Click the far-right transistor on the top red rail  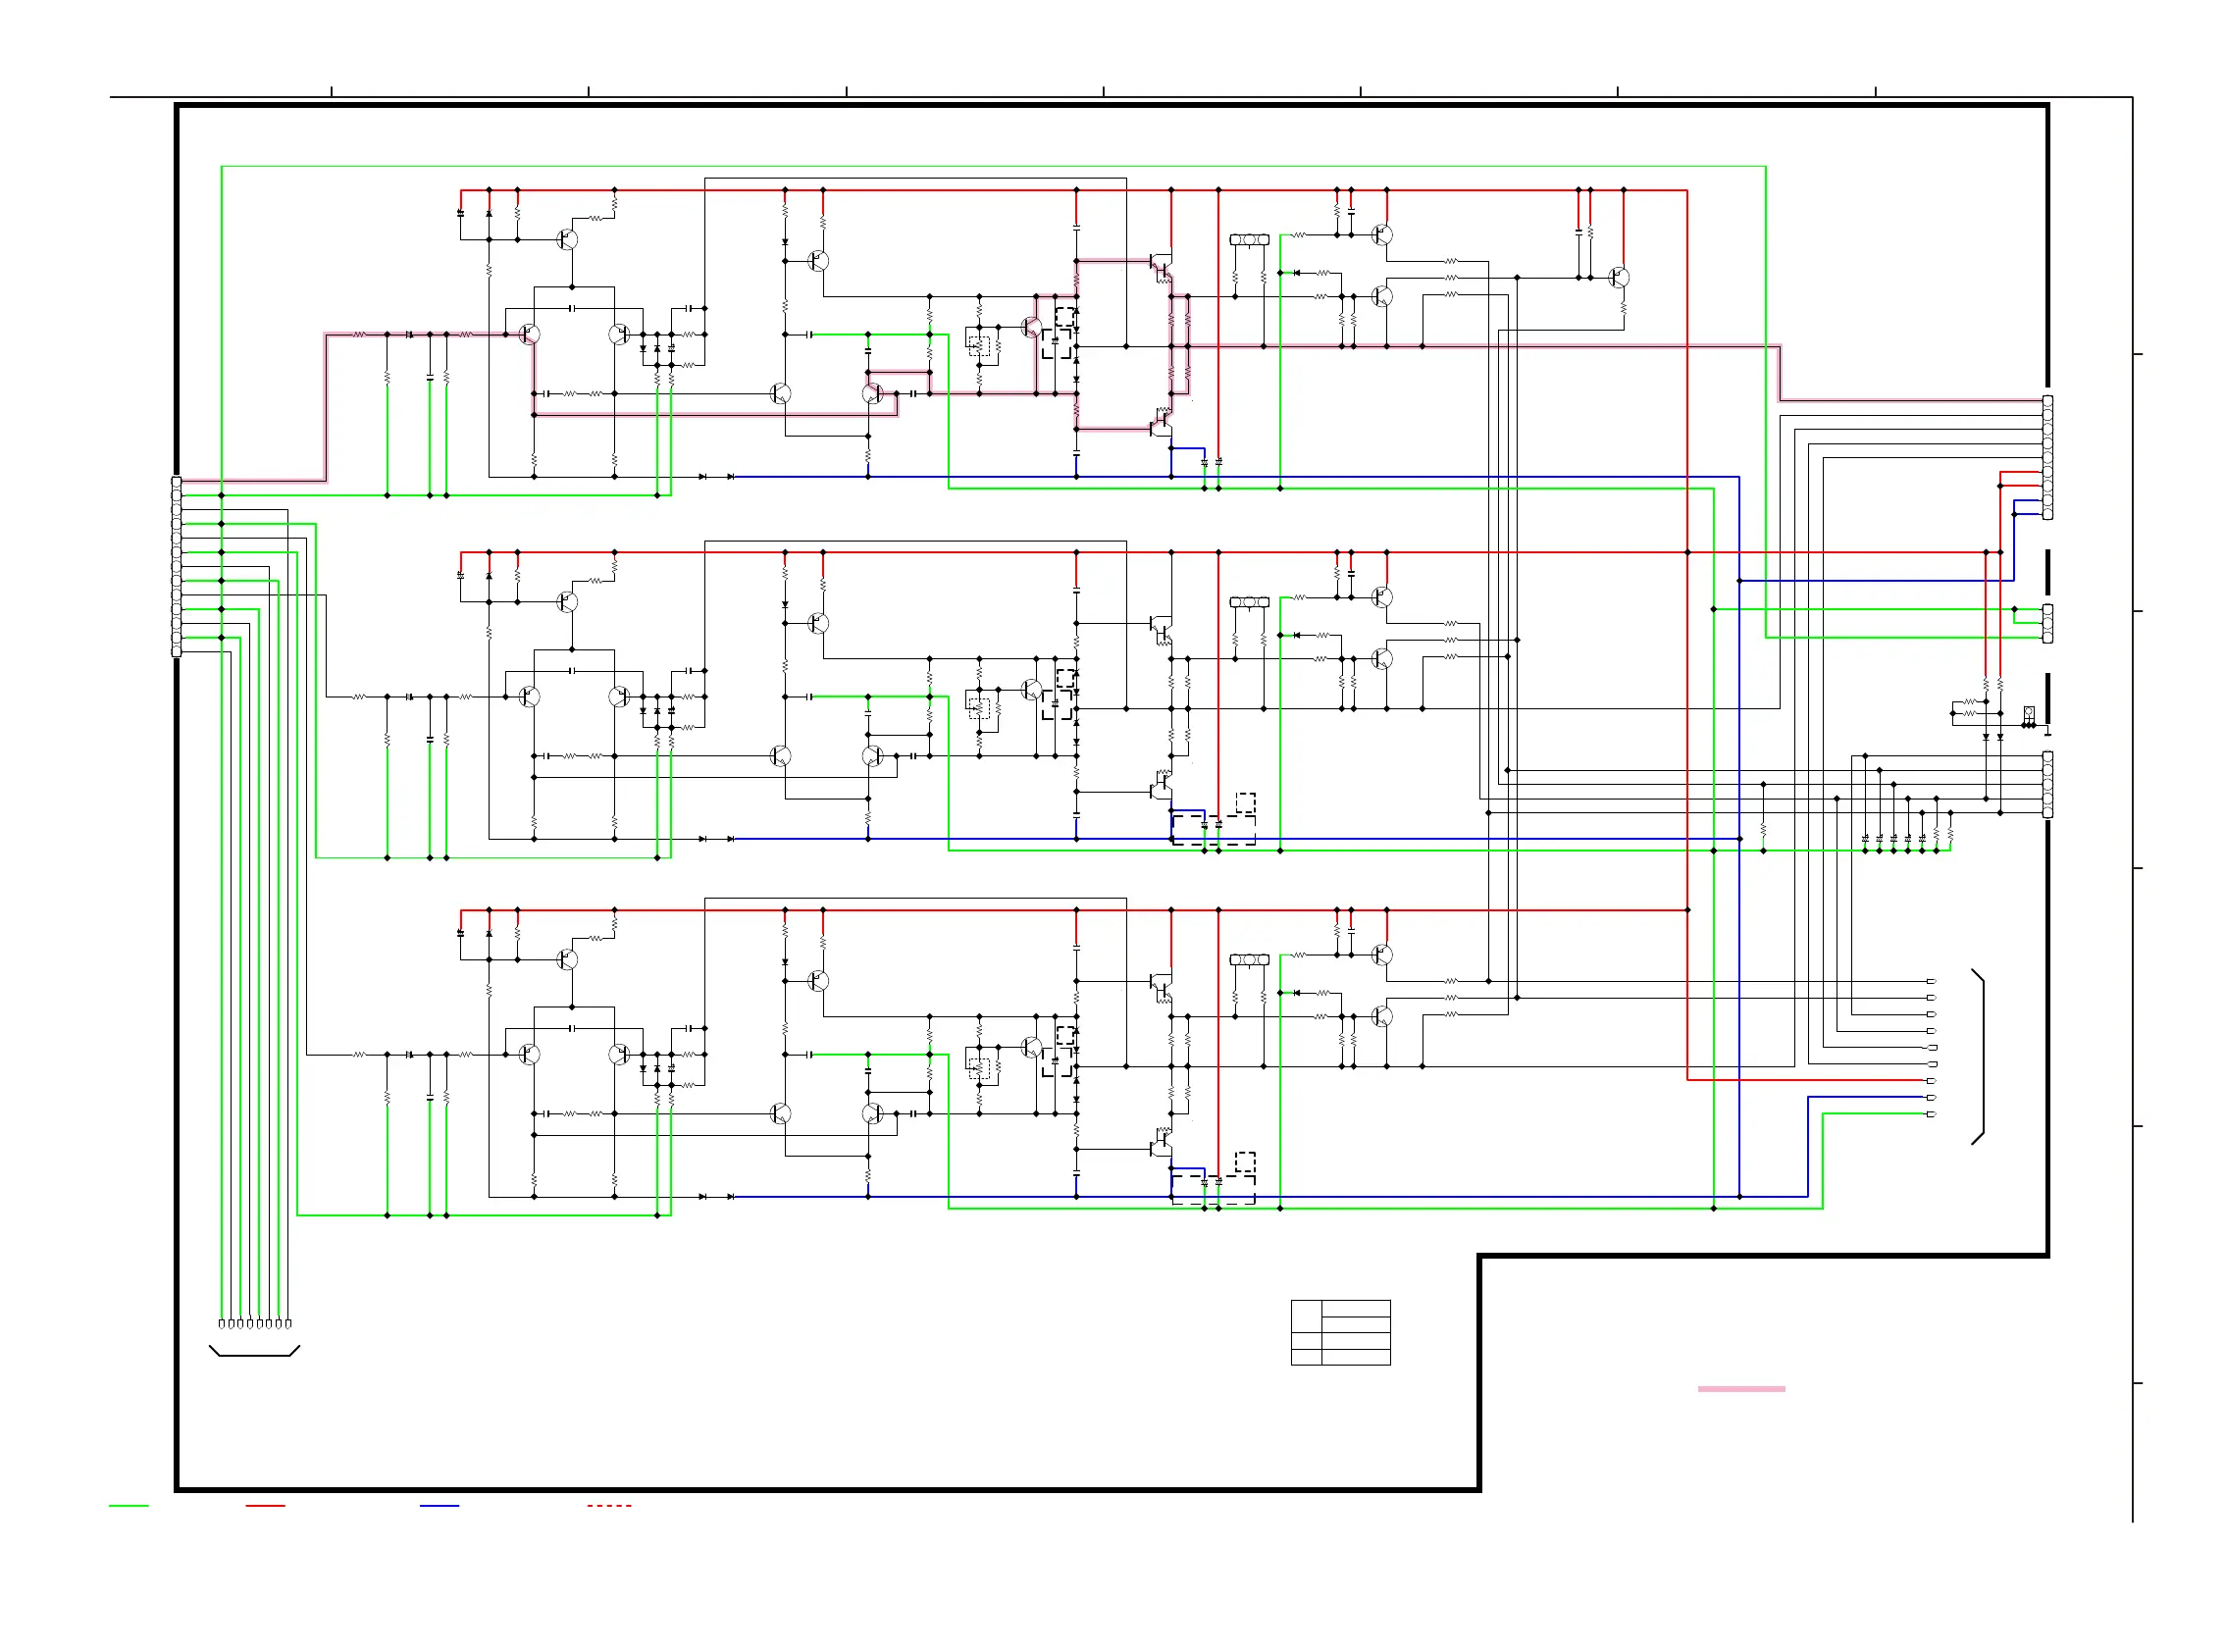point(1618,278)
